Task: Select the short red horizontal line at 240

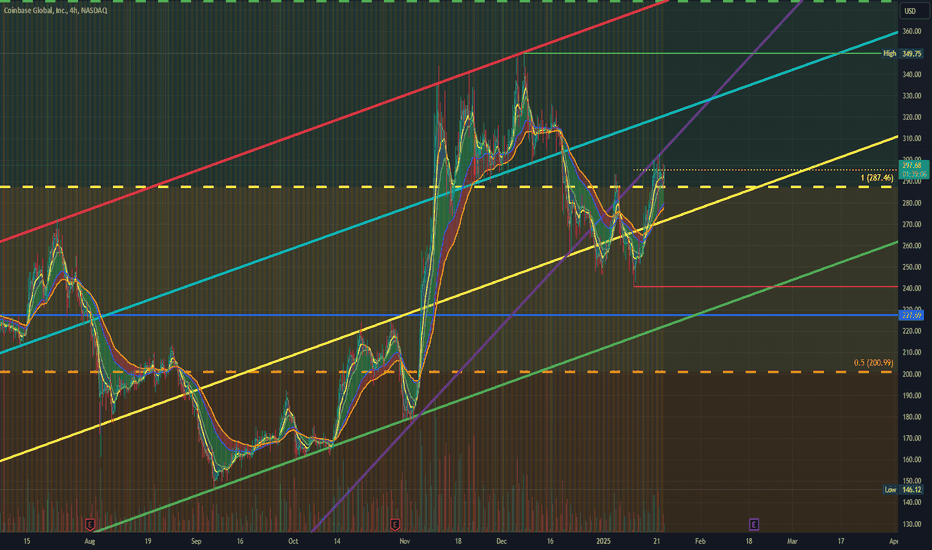Action: pyautogui.click(x=766, y=287)
